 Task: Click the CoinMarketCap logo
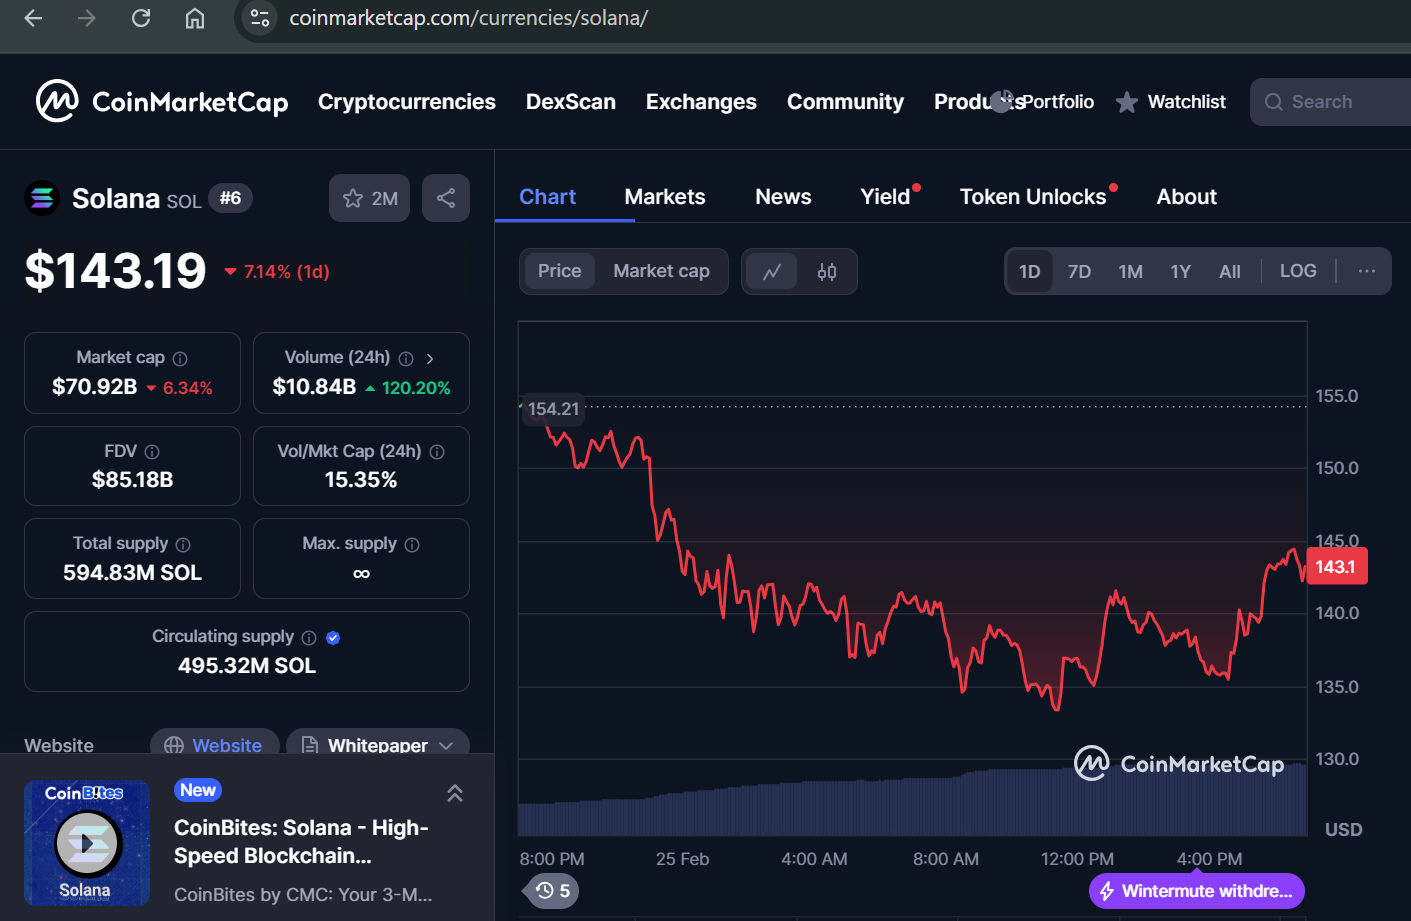pos(162,102)
